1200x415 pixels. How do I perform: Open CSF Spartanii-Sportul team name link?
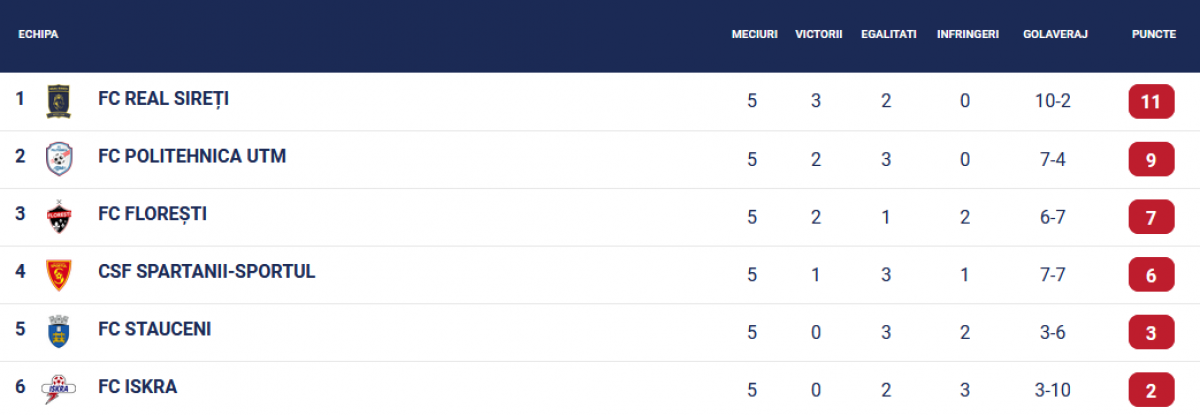click(x=207, y=271)
